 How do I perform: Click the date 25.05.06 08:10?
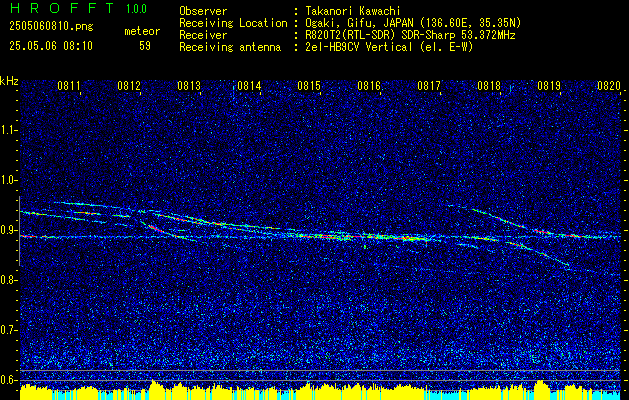(x=51, y=46)
